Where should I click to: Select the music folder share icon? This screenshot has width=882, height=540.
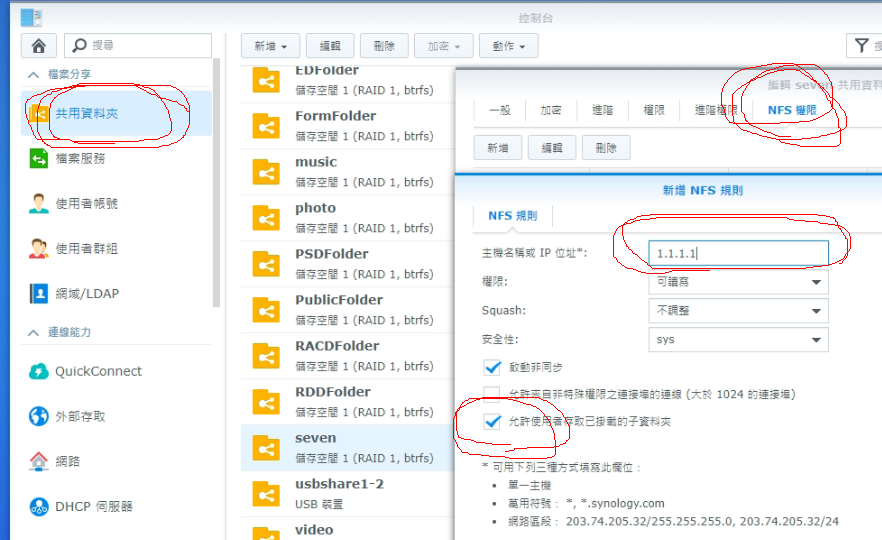pos(266,172)
